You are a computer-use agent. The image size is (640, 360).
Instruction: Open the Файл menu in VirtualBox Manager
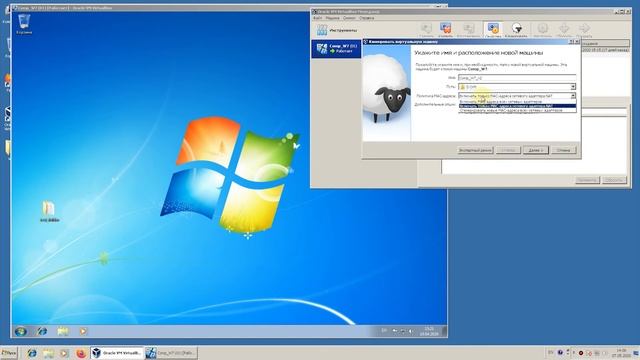pyautogui.click(x=318, y=18)
